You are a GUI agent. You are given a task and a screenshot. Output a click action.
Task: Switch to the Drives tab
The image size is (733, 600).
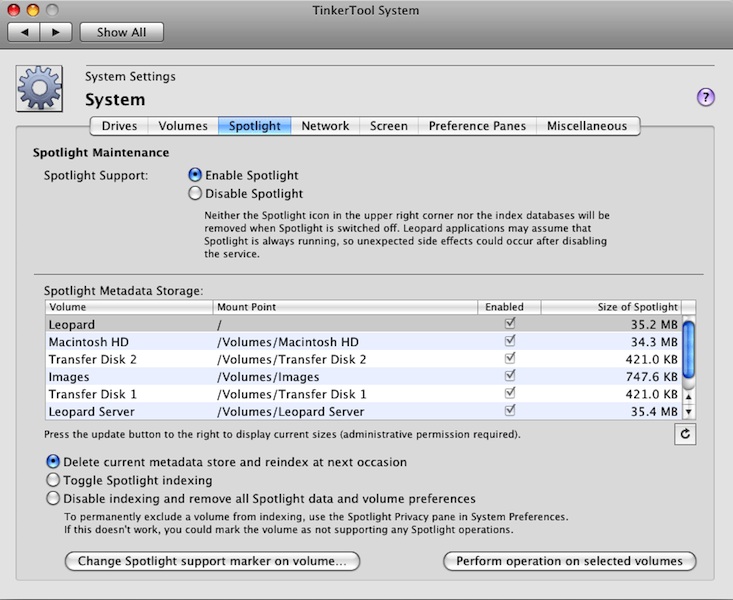(119, 126)
